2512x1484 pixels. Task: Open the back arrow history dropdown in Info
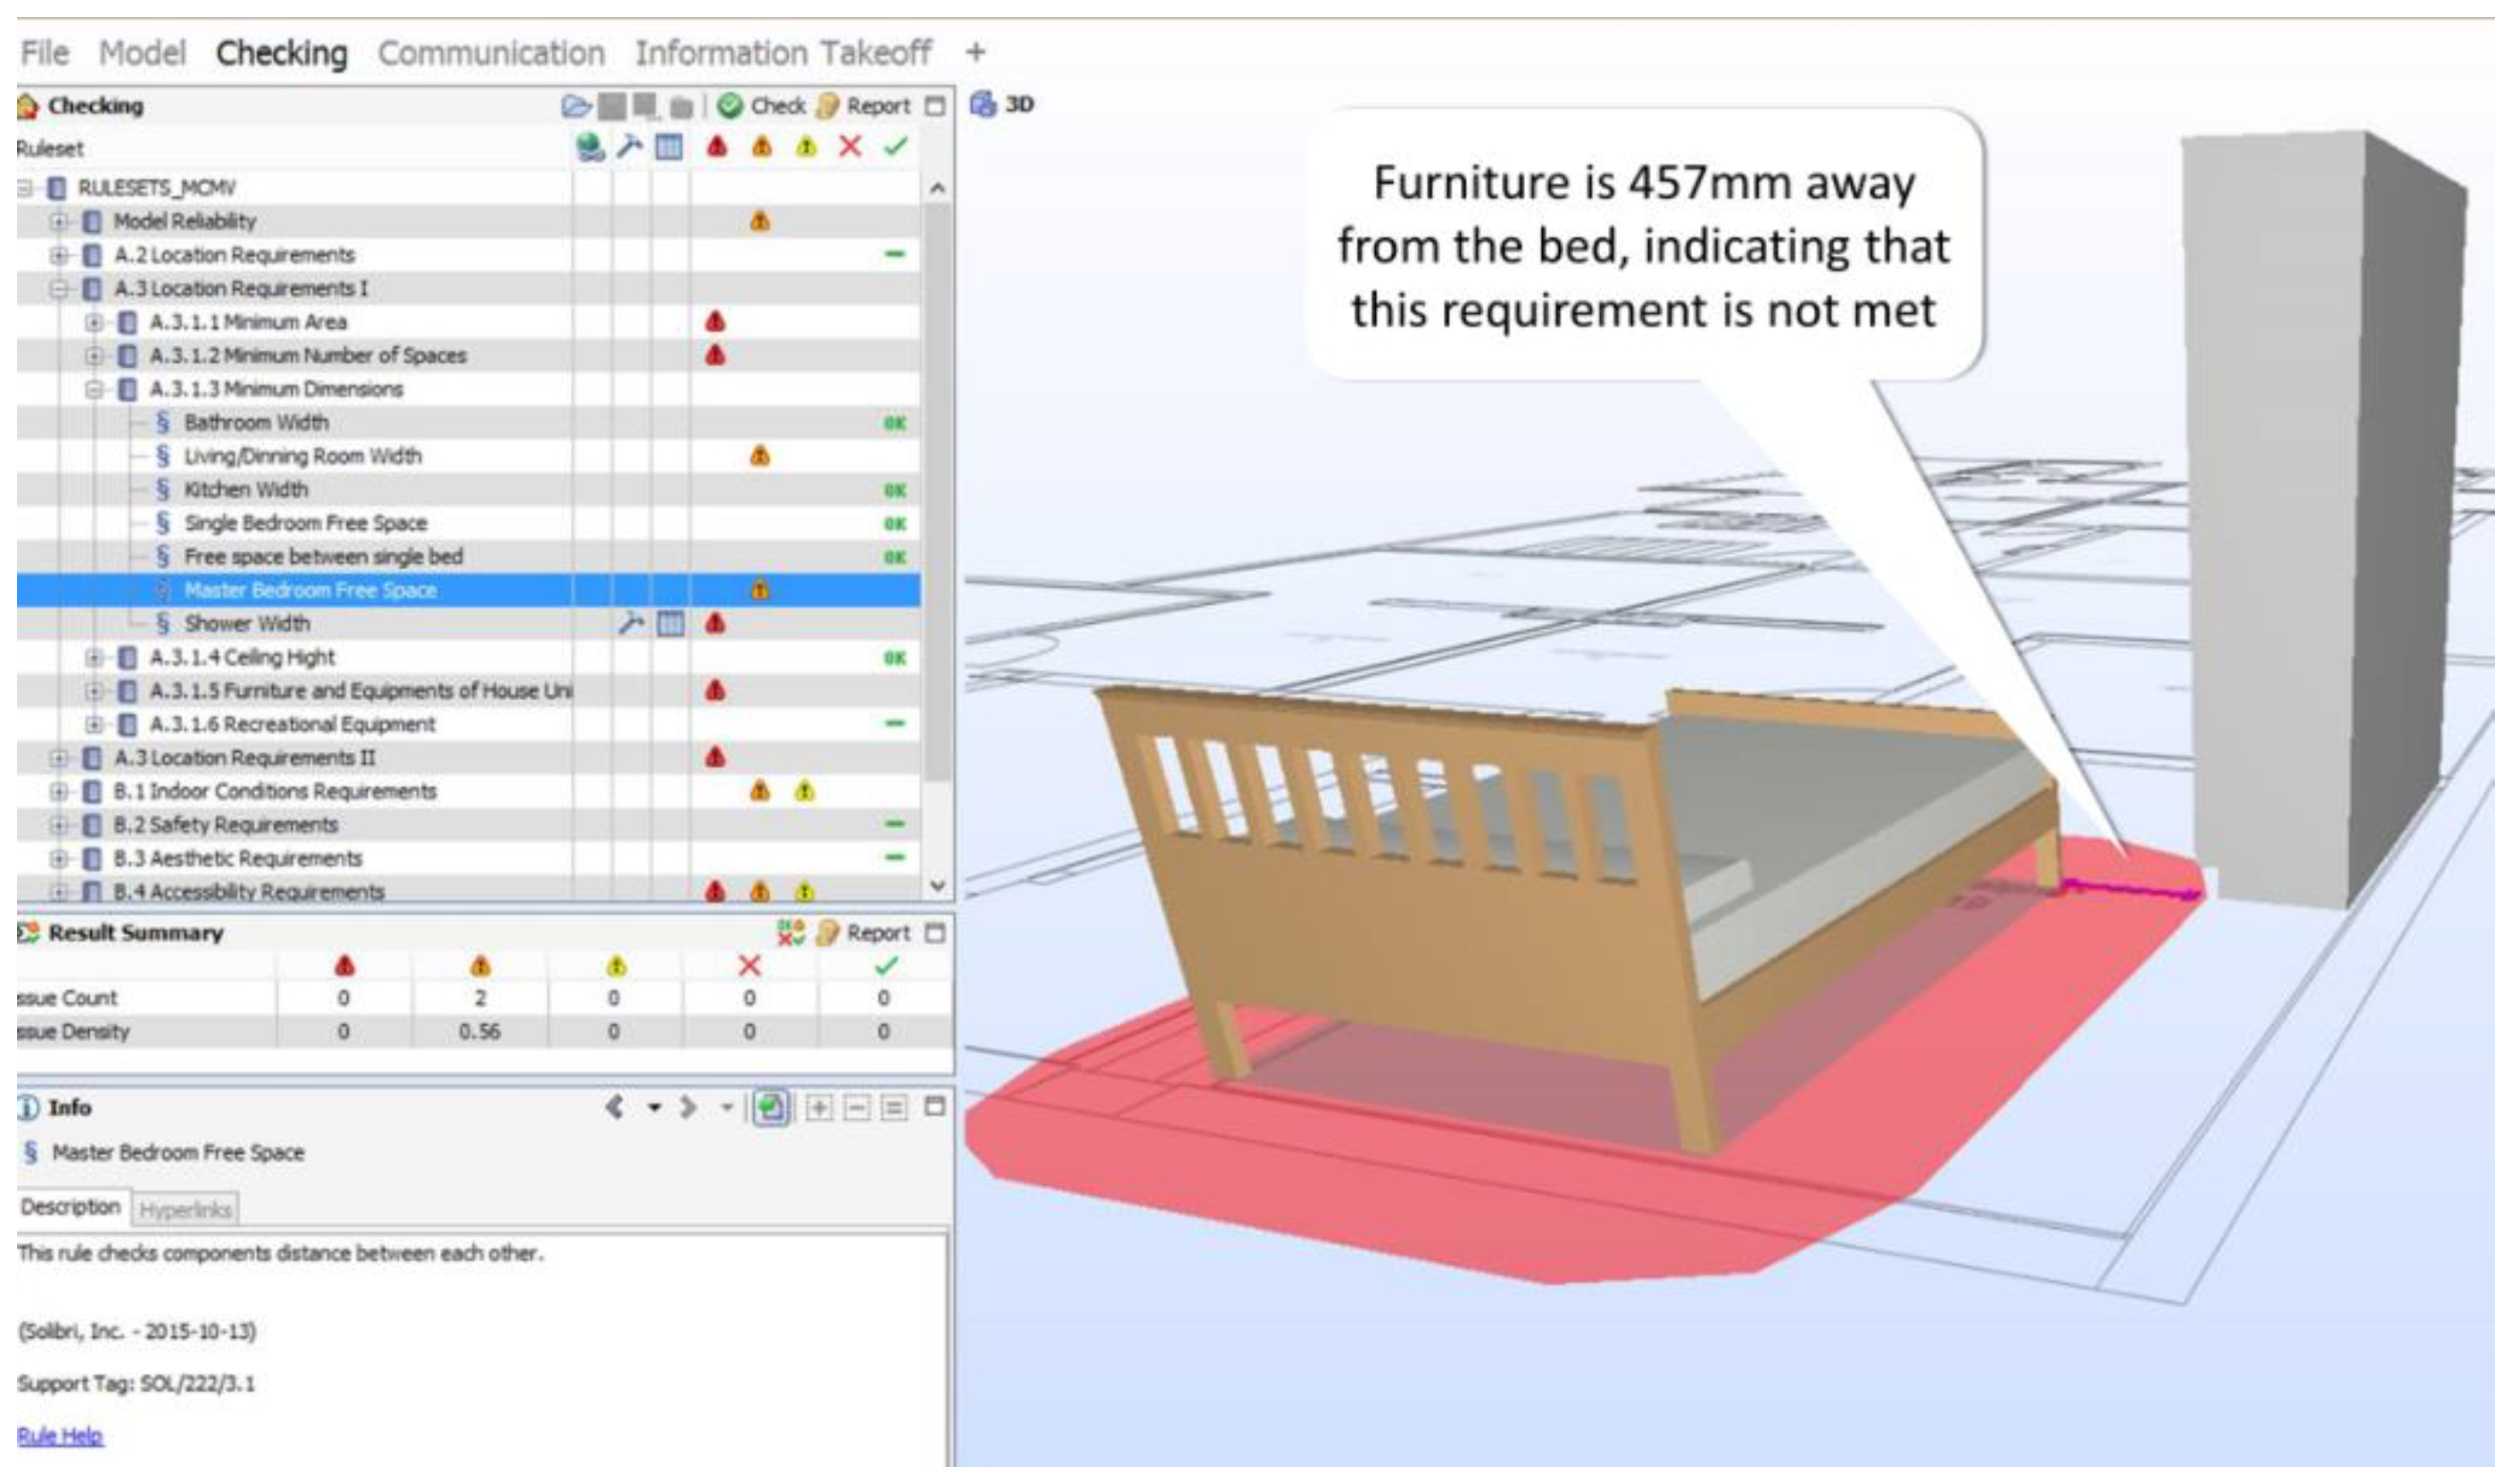coord(654,1108)
